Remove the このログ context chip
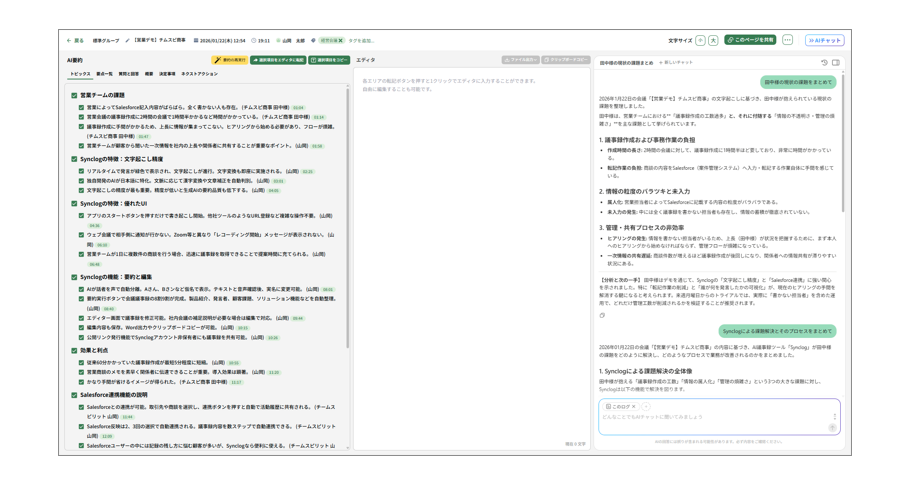This screenshot has height=486, width=908. 634,407
